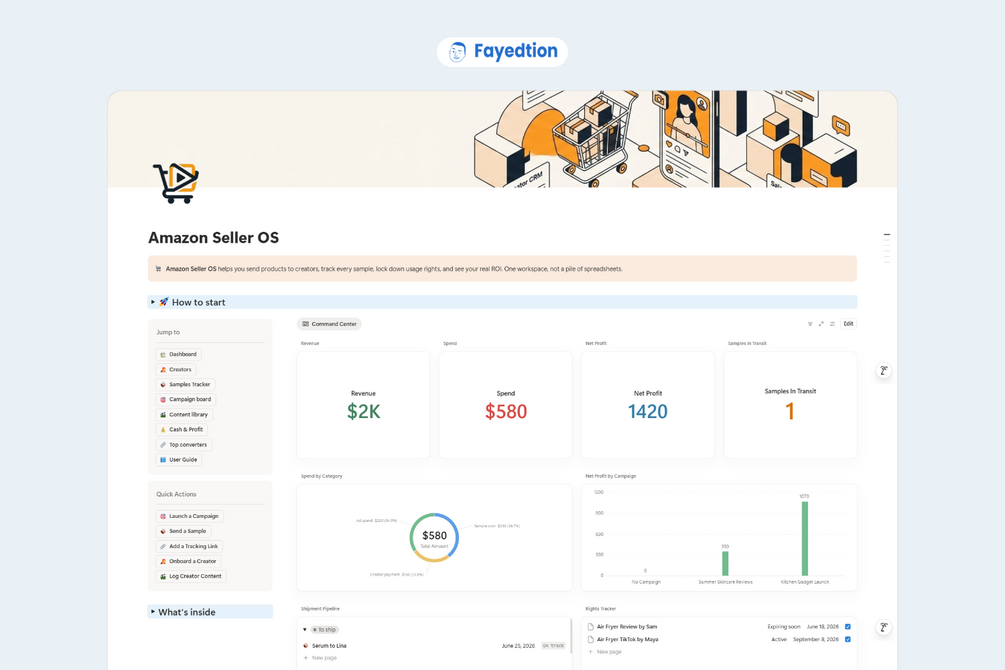Jump to Dashboard in sidebar
The width and height of the screenshot is (1005, 670).
point(178,354)
